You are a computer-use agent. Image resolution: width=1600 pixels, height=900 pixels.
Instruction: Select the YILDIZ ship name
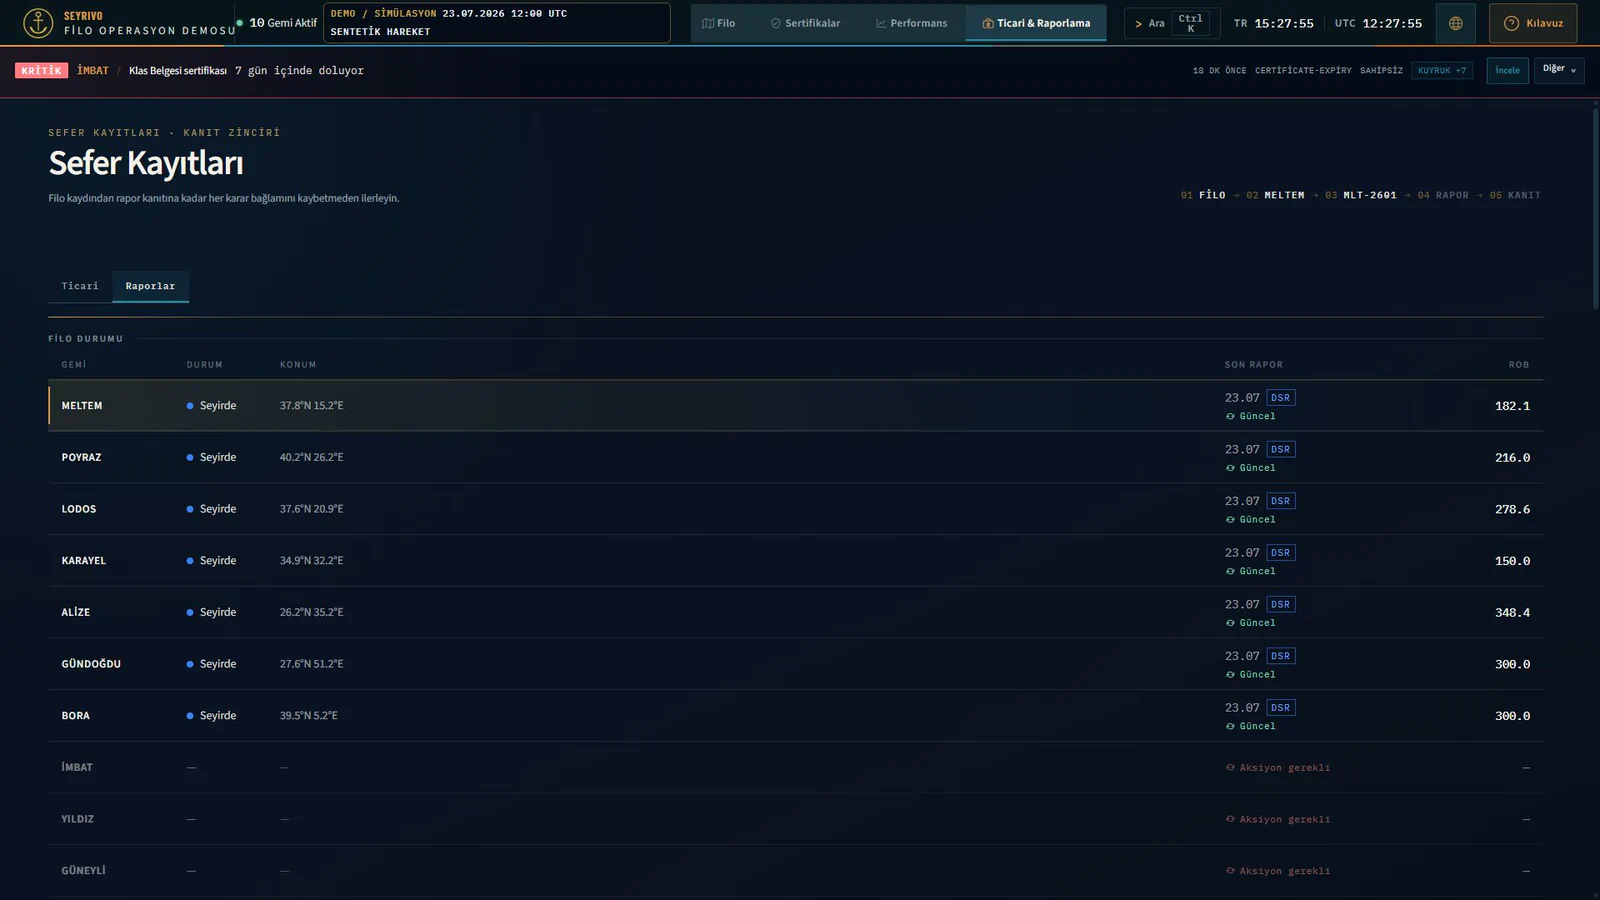coord(77,819)
